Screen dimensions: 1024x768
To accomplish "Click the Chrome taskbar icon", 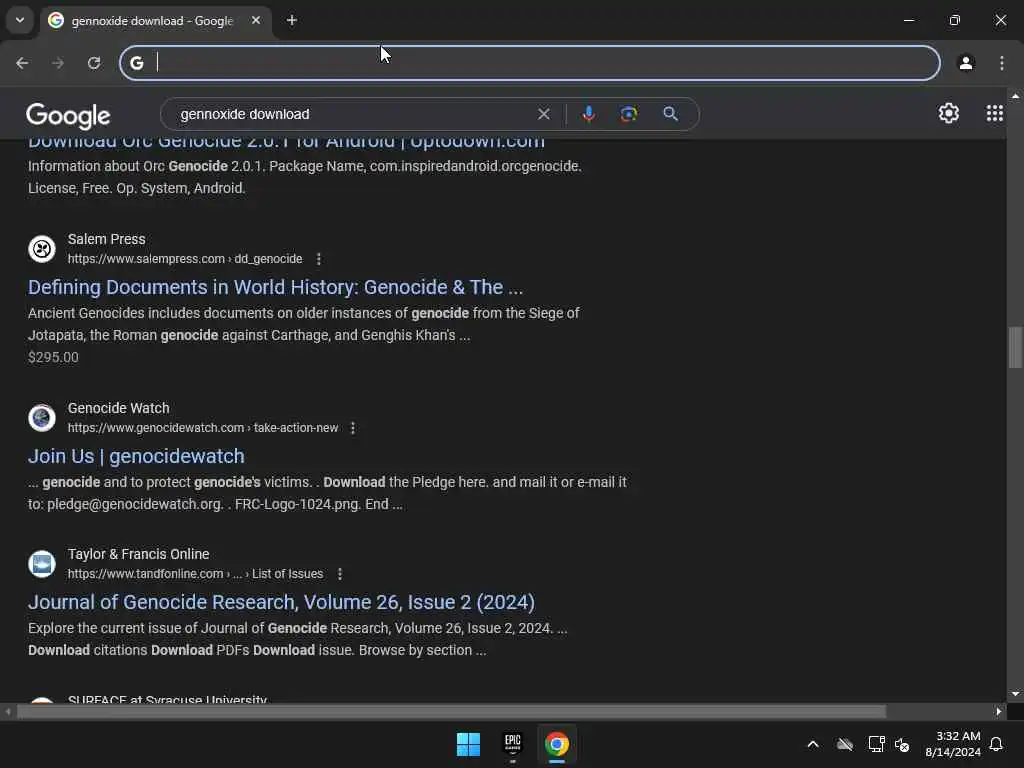I will [557, 744].
